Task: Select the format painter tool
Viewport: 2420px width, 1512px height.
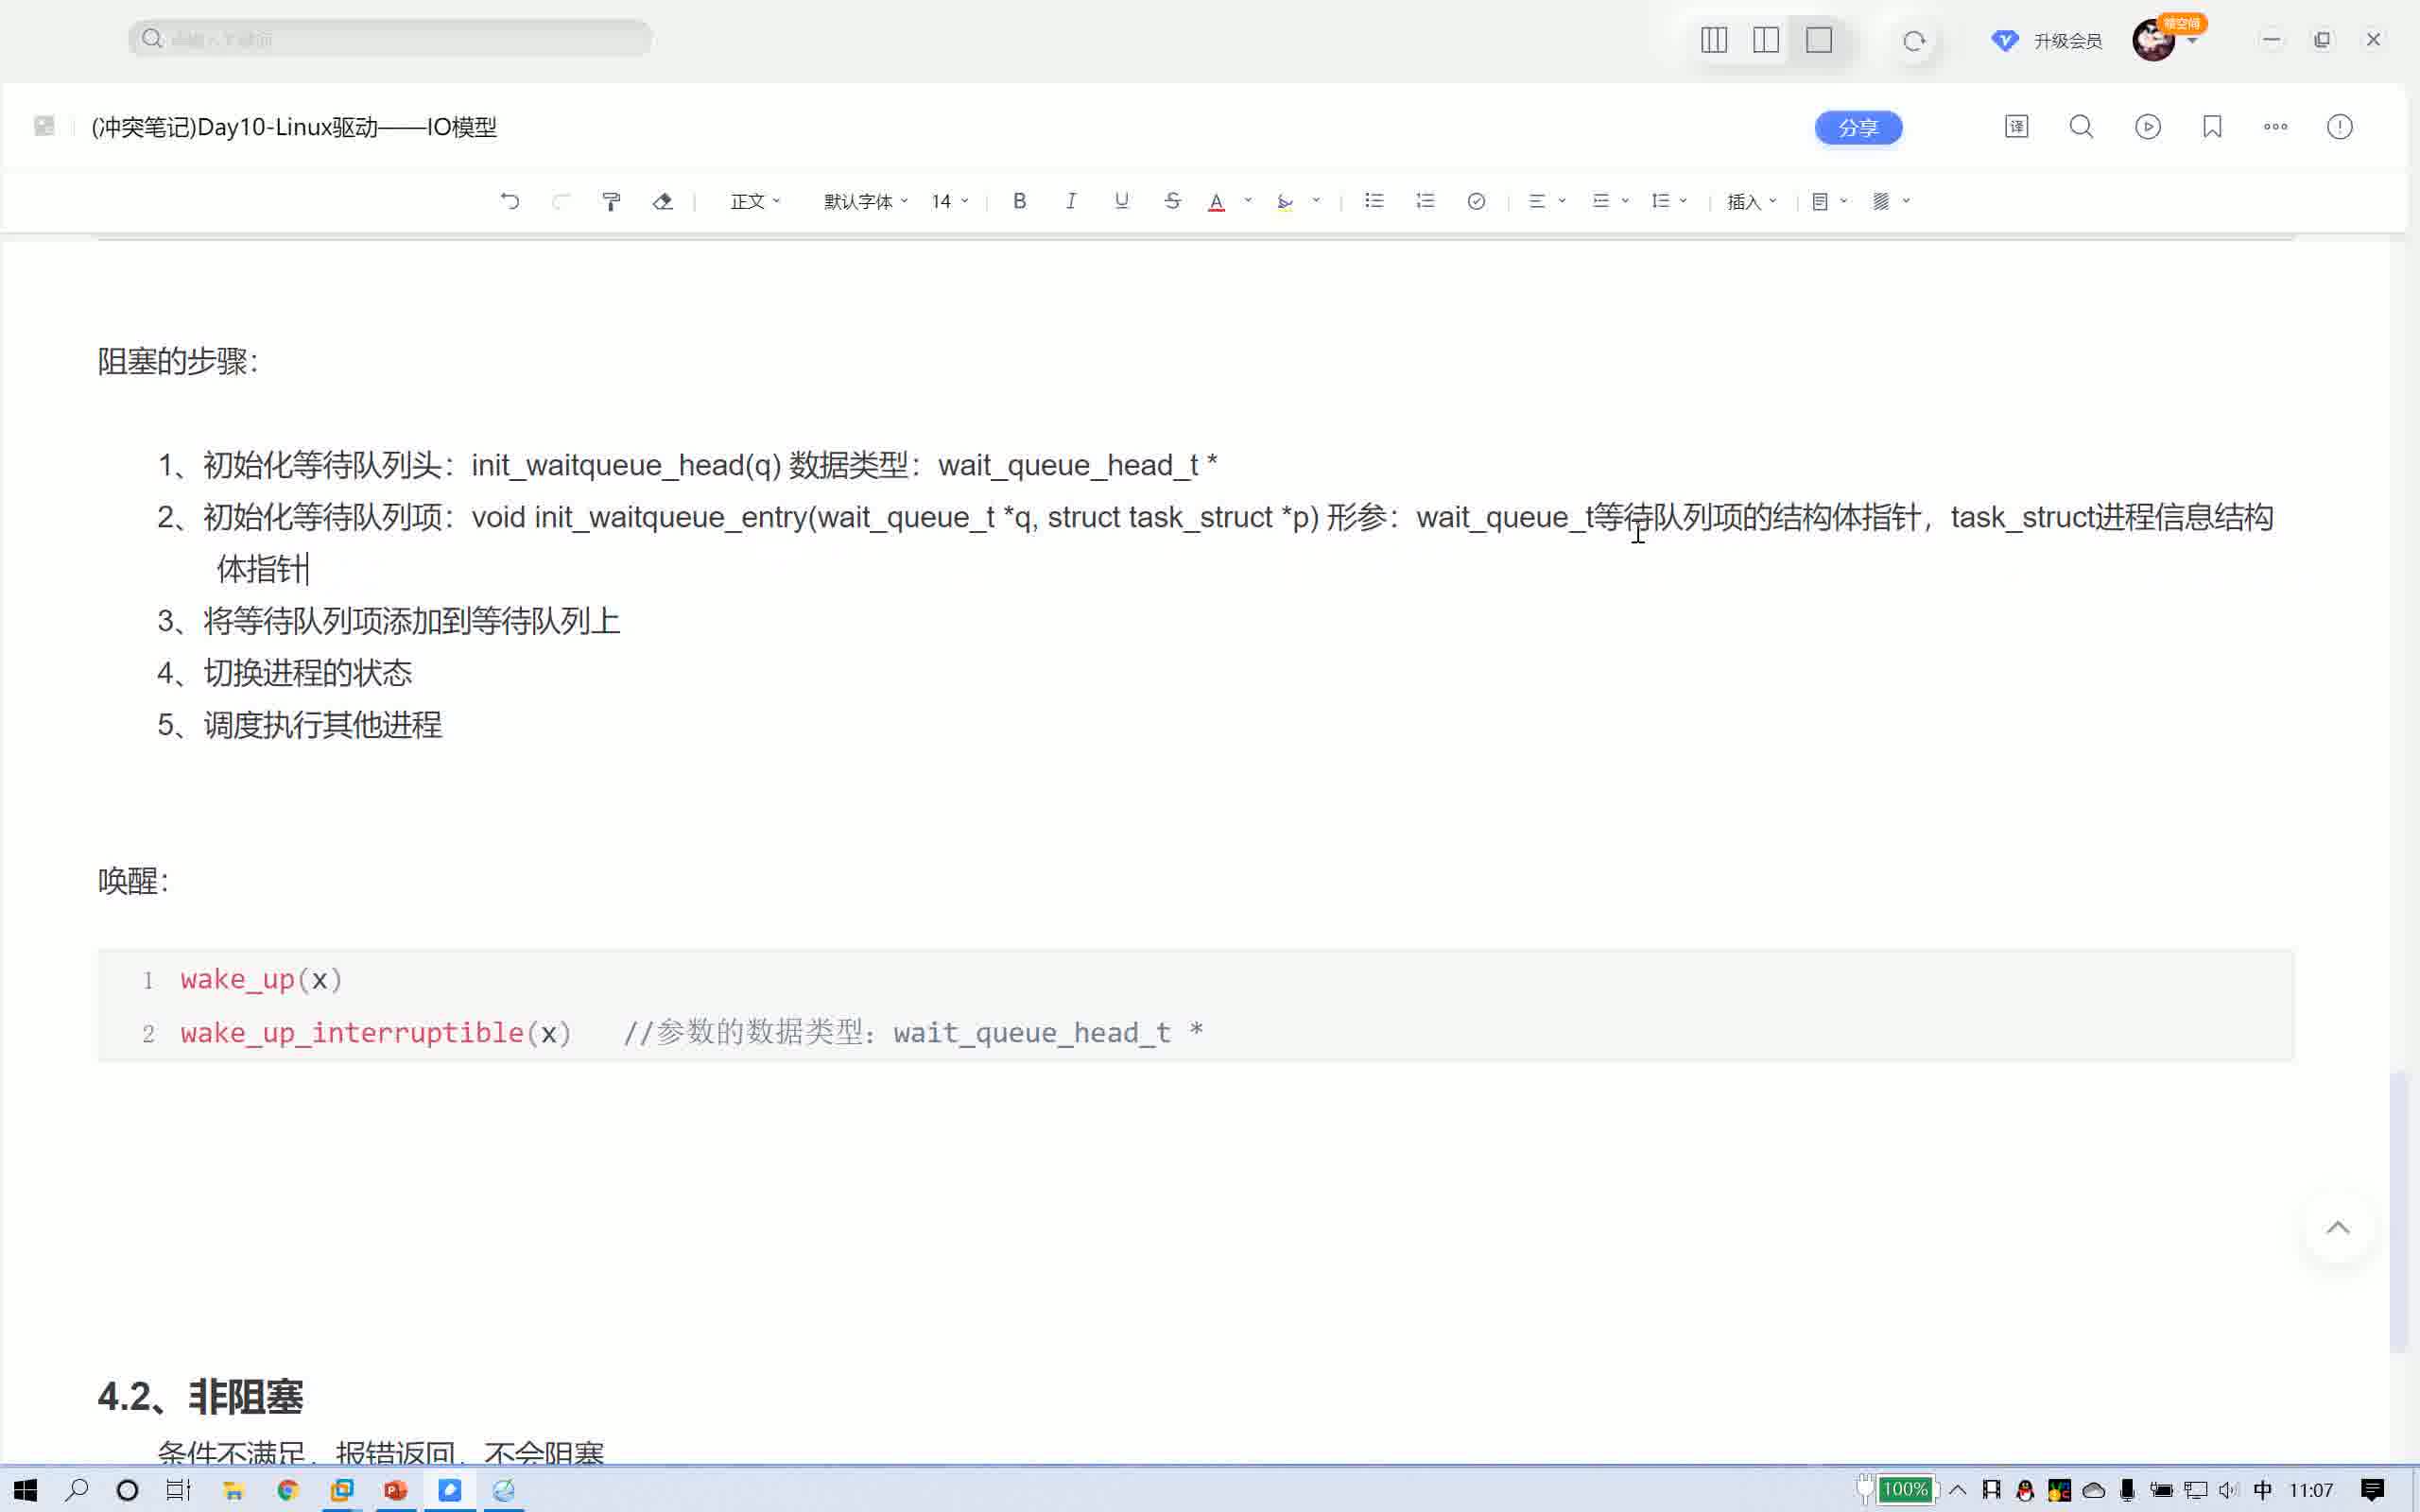Action: 611,201
